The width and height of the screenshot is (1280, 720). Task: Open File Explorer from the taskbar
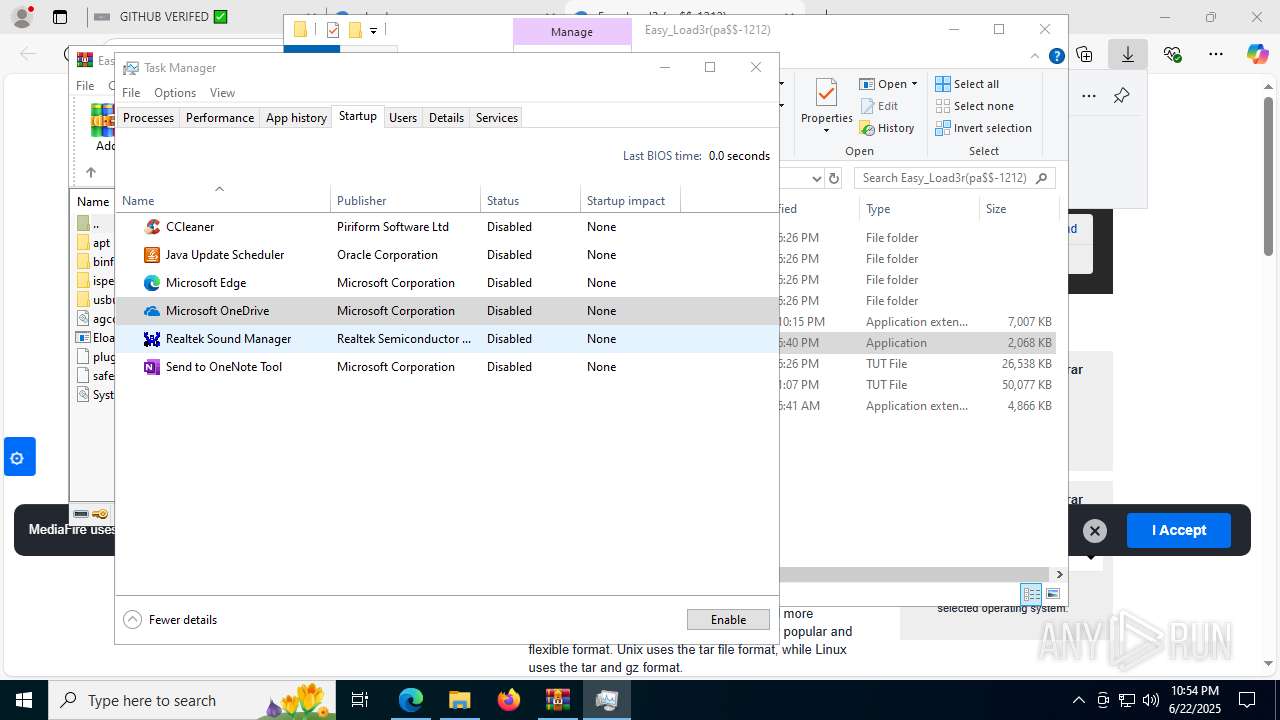click(459, 700)
